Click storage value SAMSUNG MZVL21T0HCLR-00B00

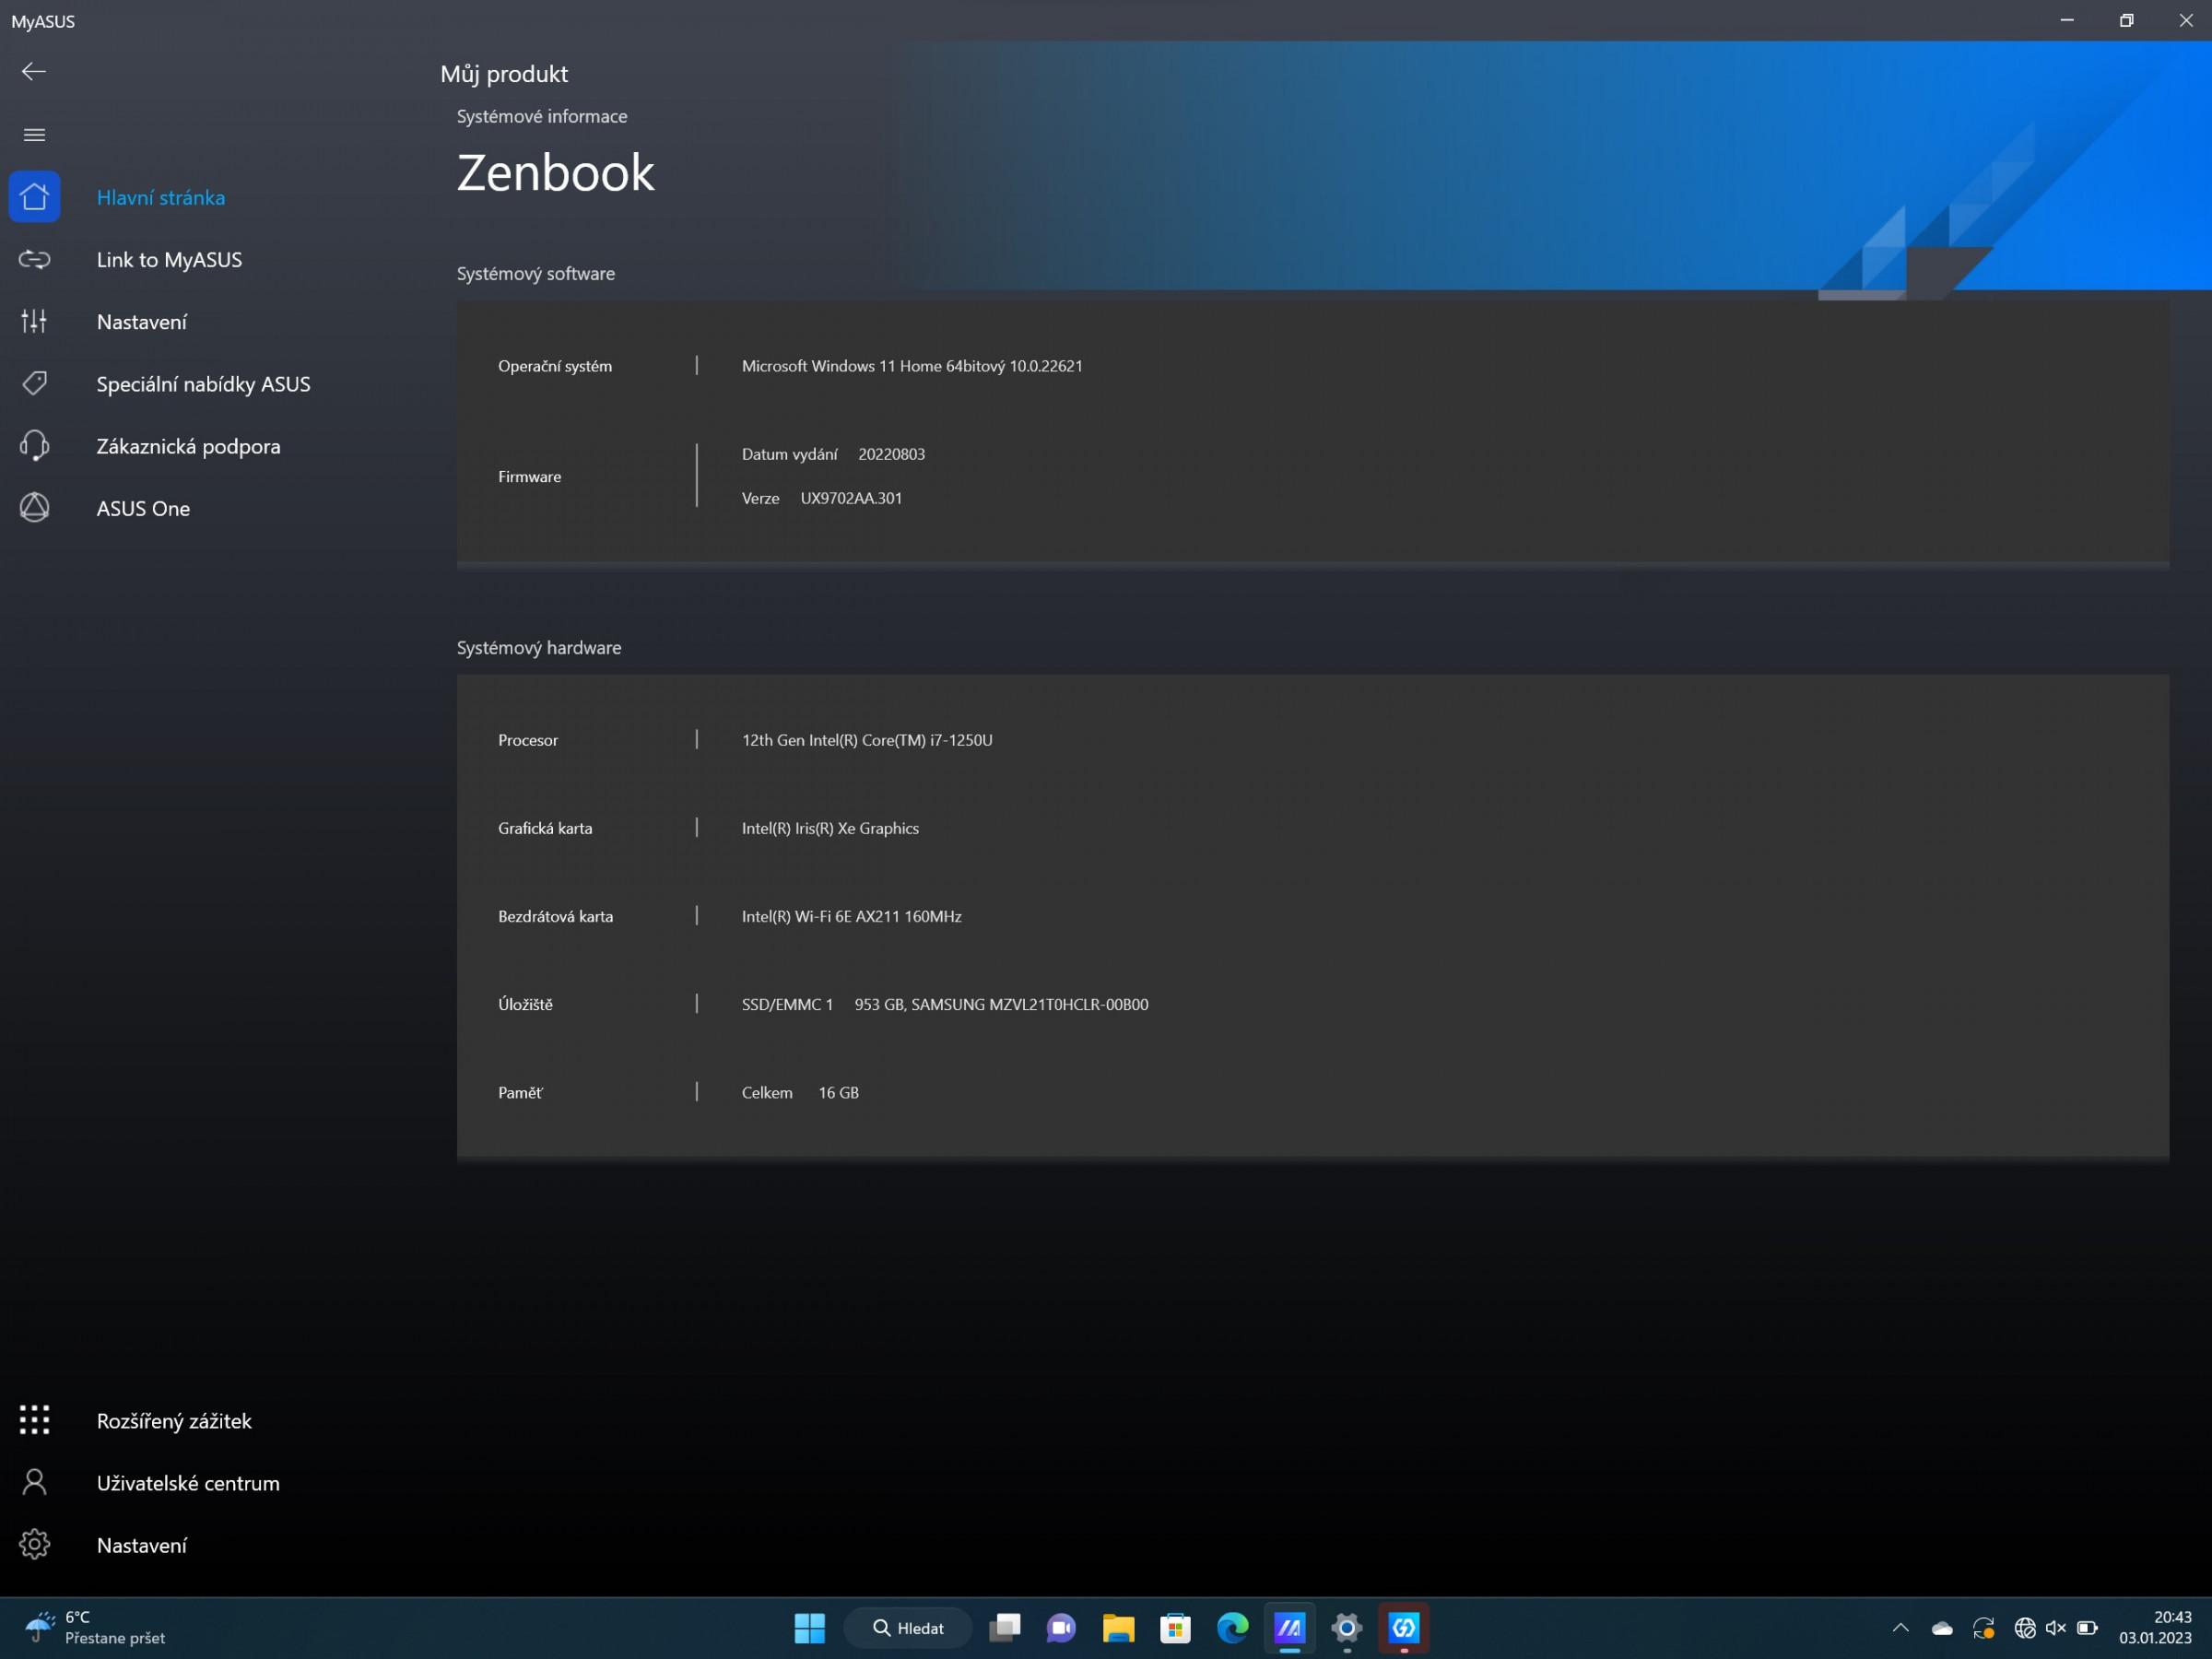click(x=1001, y=1004)
